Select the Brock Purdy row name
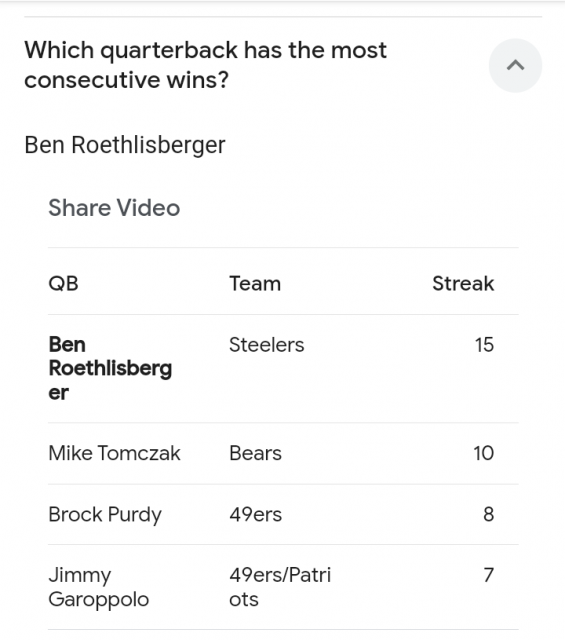Screen dimensions: 565x640 pos(105,515)
